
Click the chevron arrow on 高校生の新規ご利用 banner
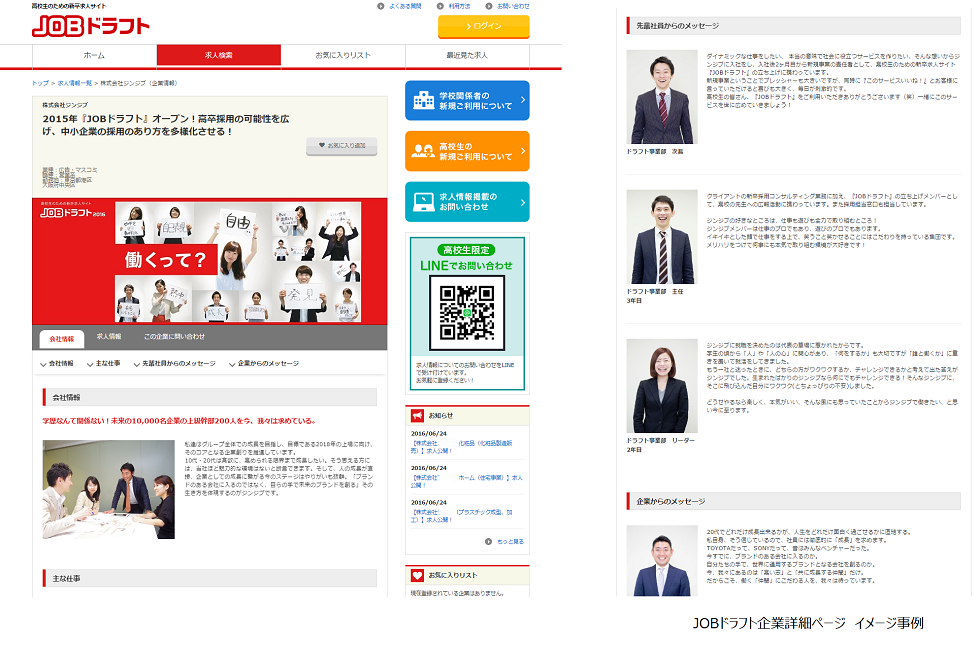tap(522, 151)
